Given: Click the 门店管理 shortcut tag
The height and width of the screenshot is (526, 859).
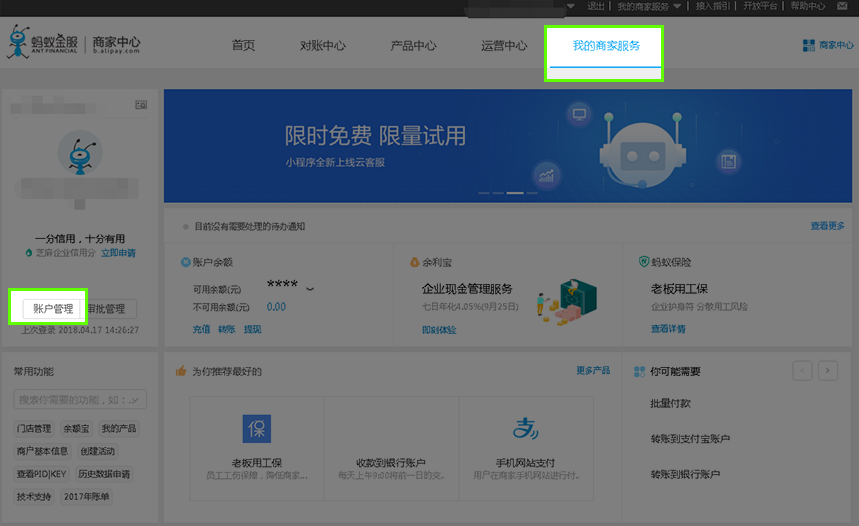Looking at the screenshot, I should pyautogui.click(x=34, y=428).
